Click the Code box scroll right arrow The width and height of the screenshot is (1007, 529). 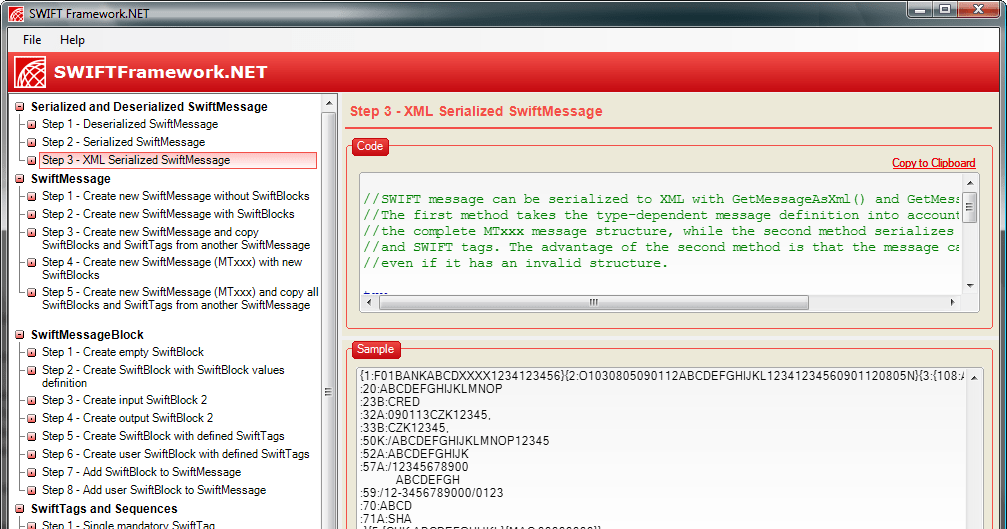click(952, 302)
